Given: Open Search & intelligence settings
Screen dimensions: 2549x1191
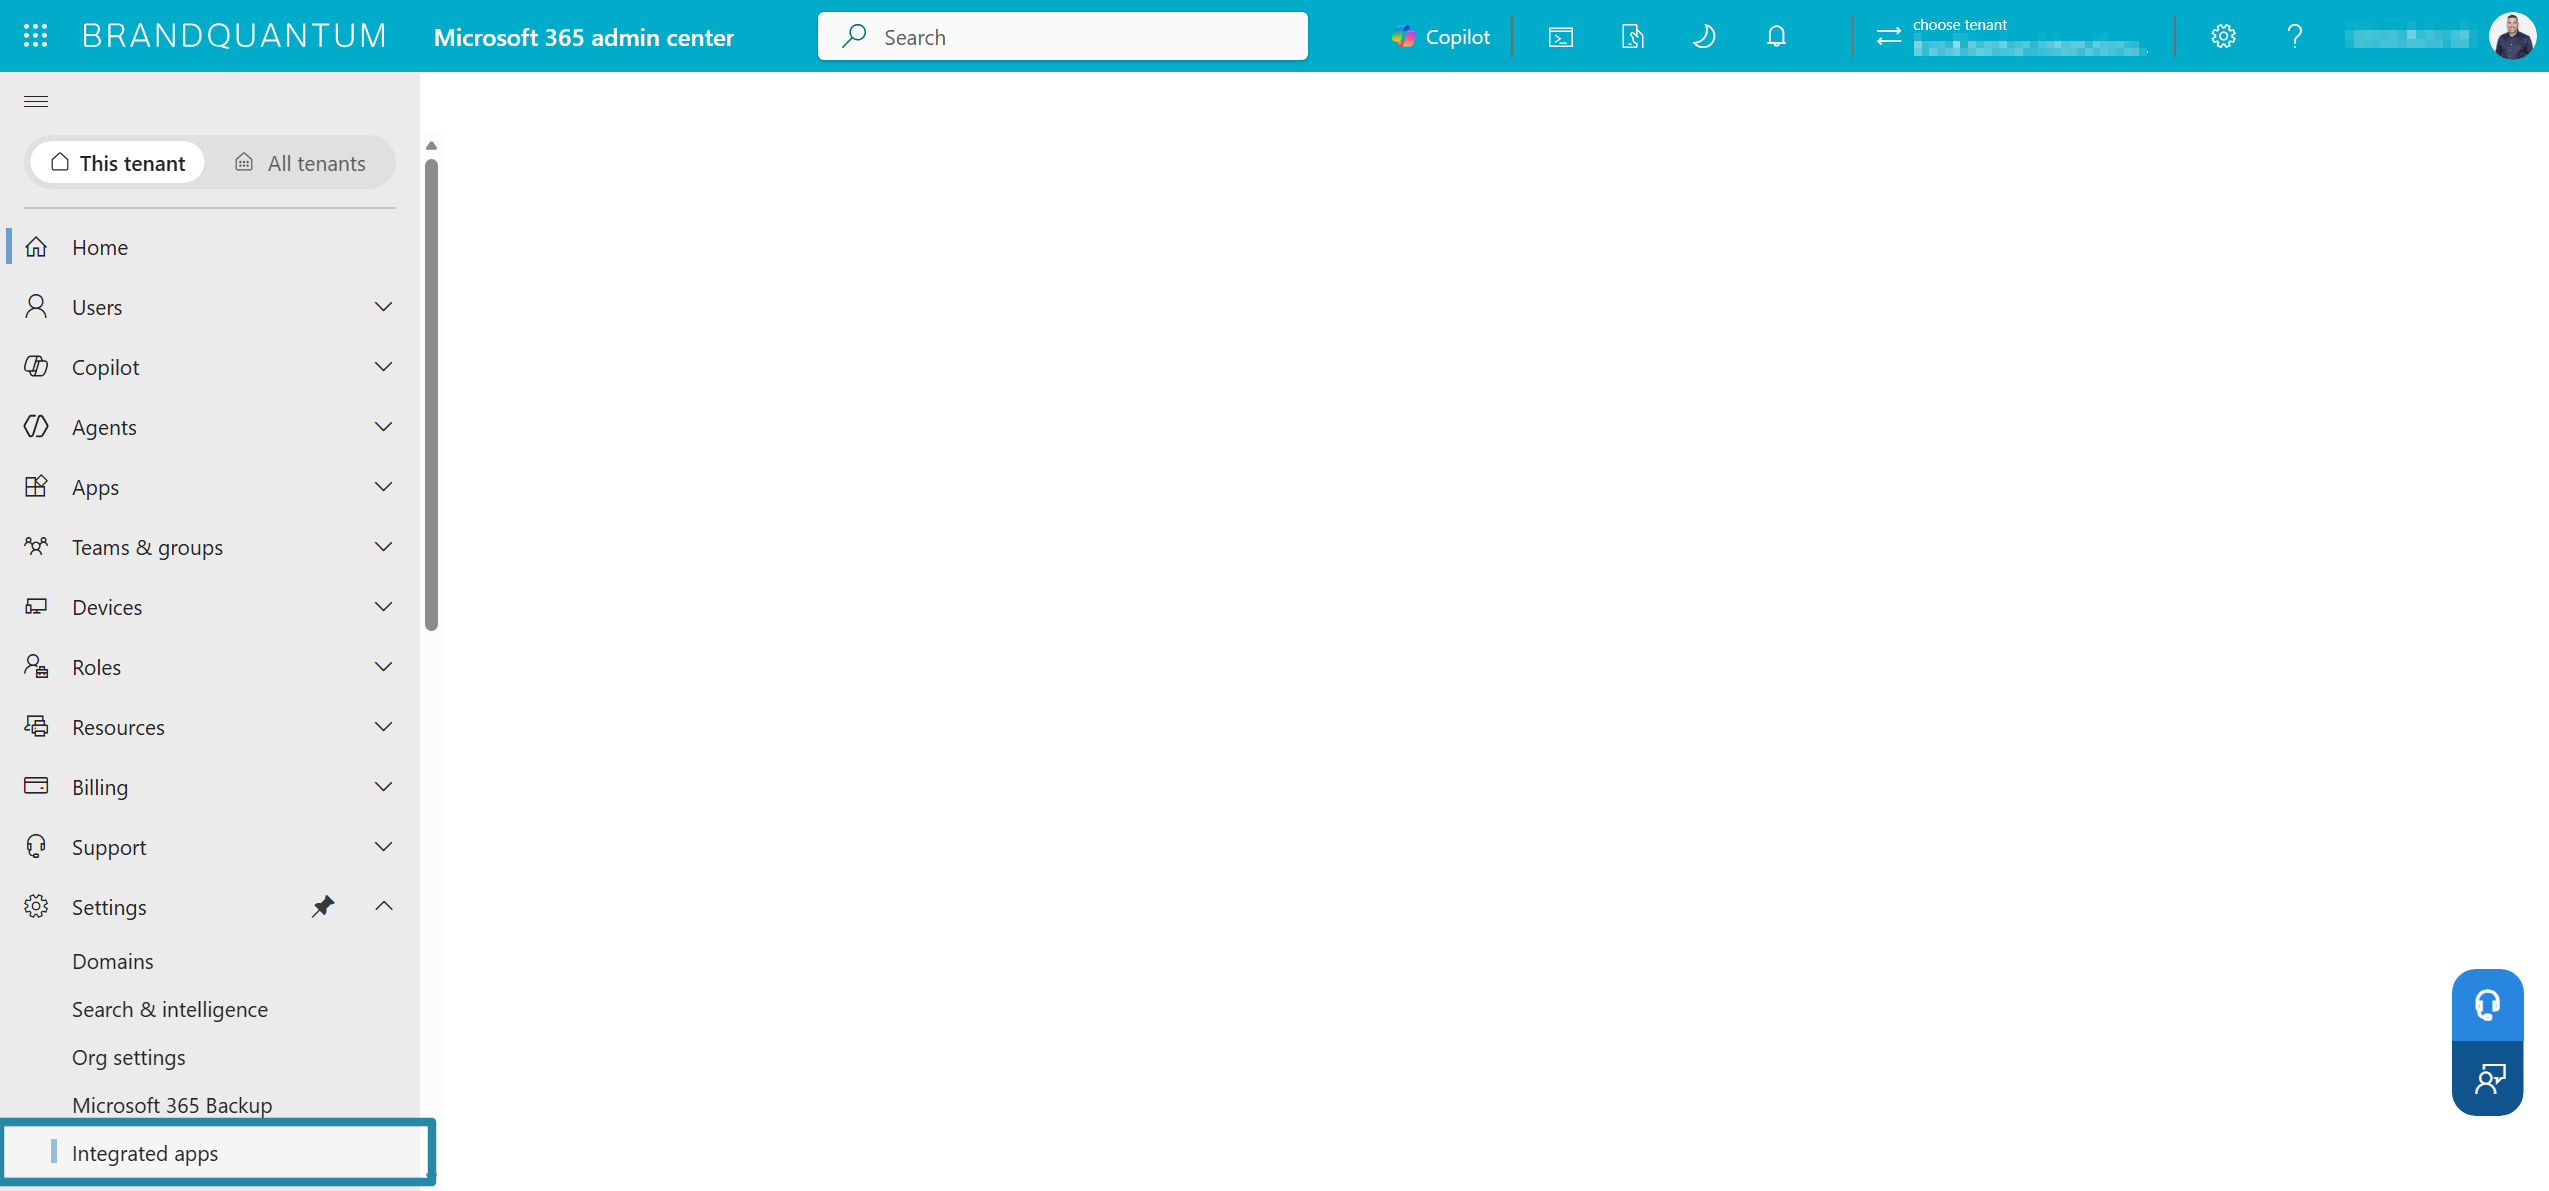Looking at the screenshot, I should [170, 1009].
